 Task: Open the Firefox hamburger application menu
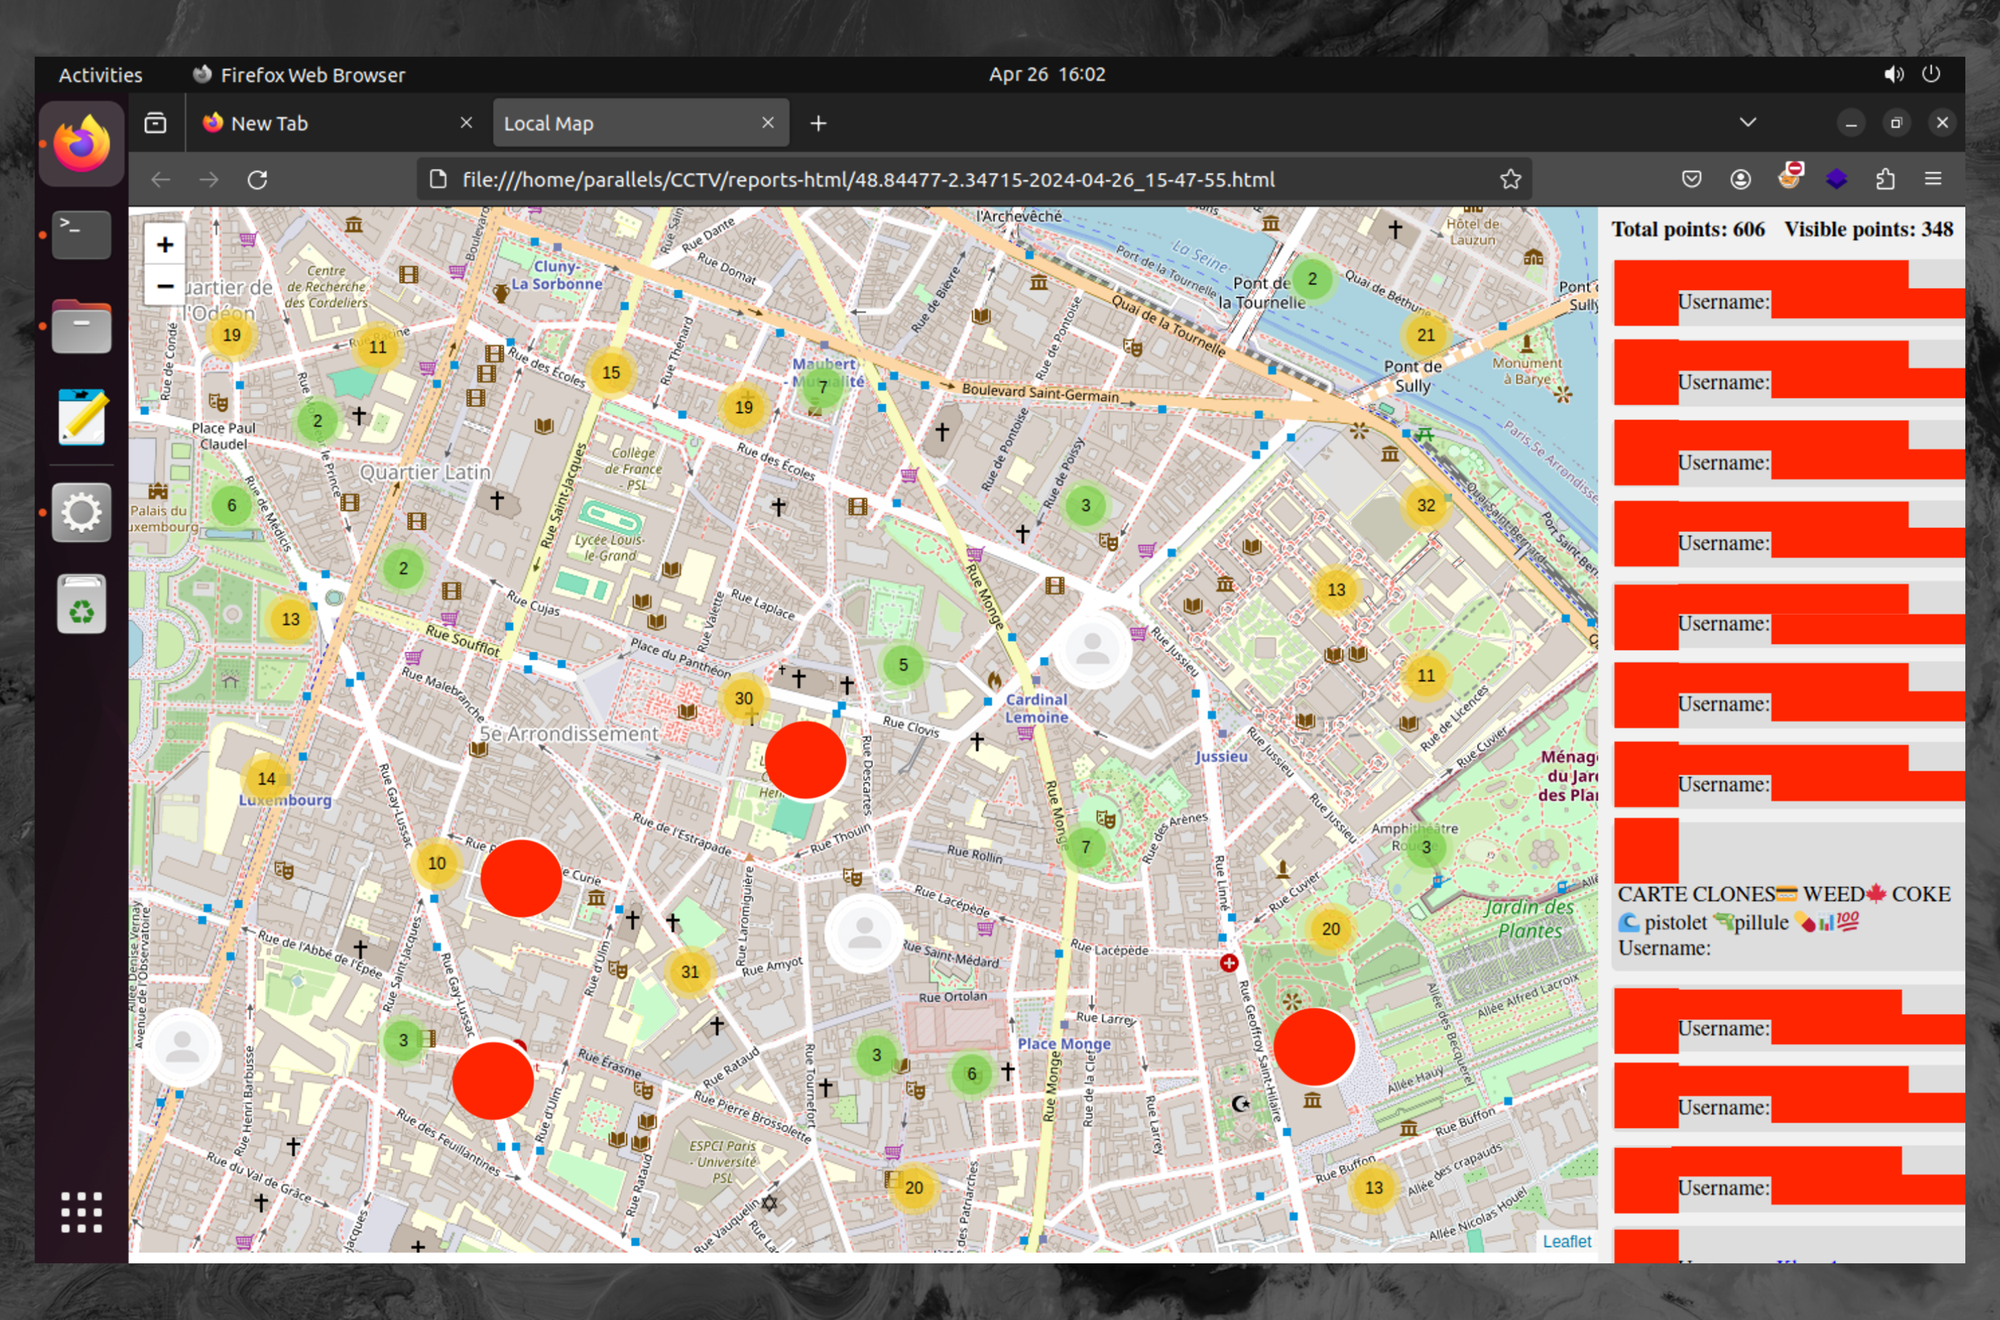point(1933,179)
